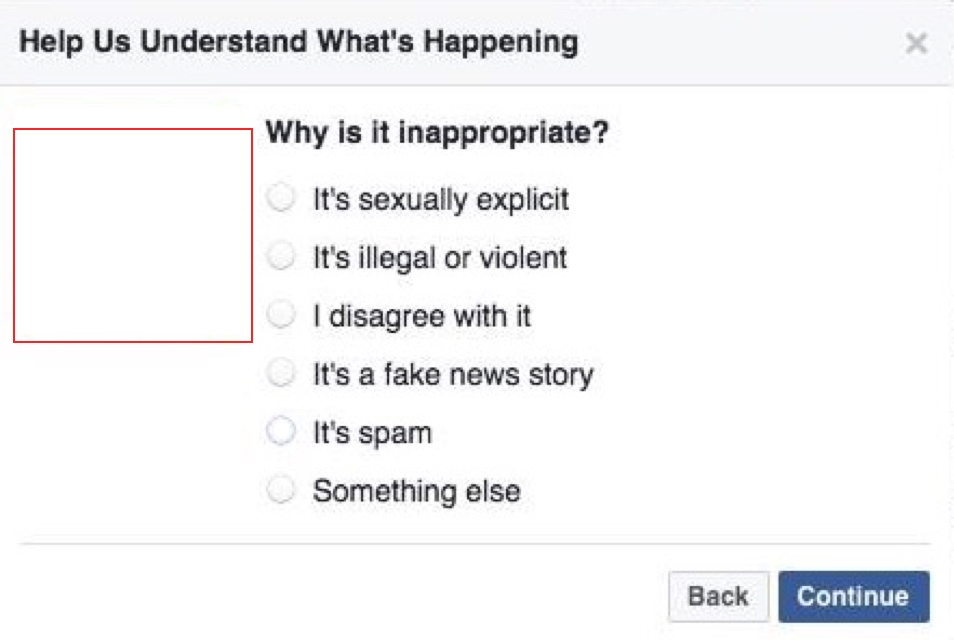
Task: Select the "I disagree with it" radio button
Action: pyautogui.click(x=281, y=315)
